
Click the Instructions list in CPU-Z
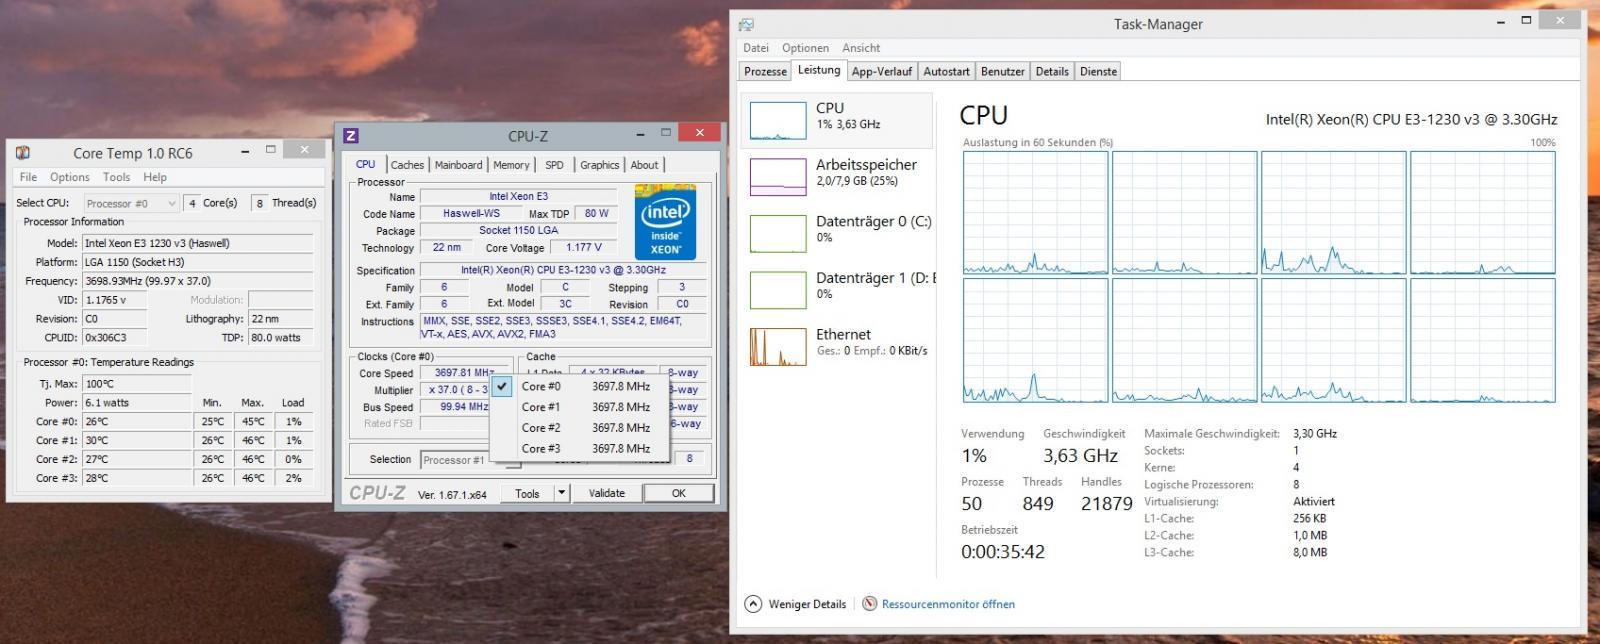(x=563, y=328)
